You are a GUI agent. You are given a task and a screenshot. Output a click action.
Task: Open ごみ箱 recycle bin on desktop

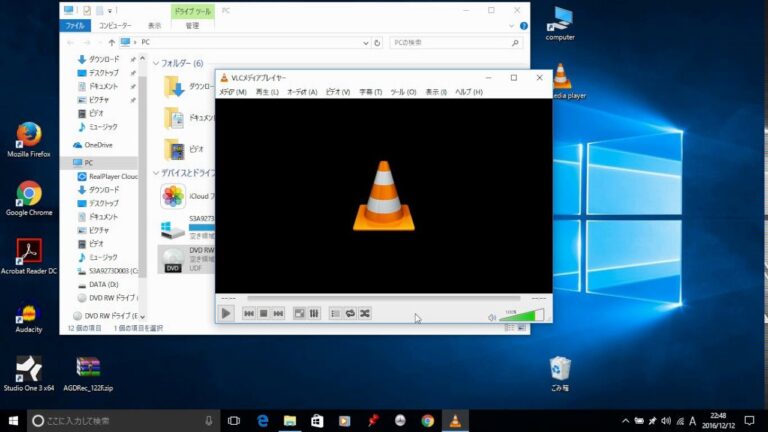pos(560,373)
